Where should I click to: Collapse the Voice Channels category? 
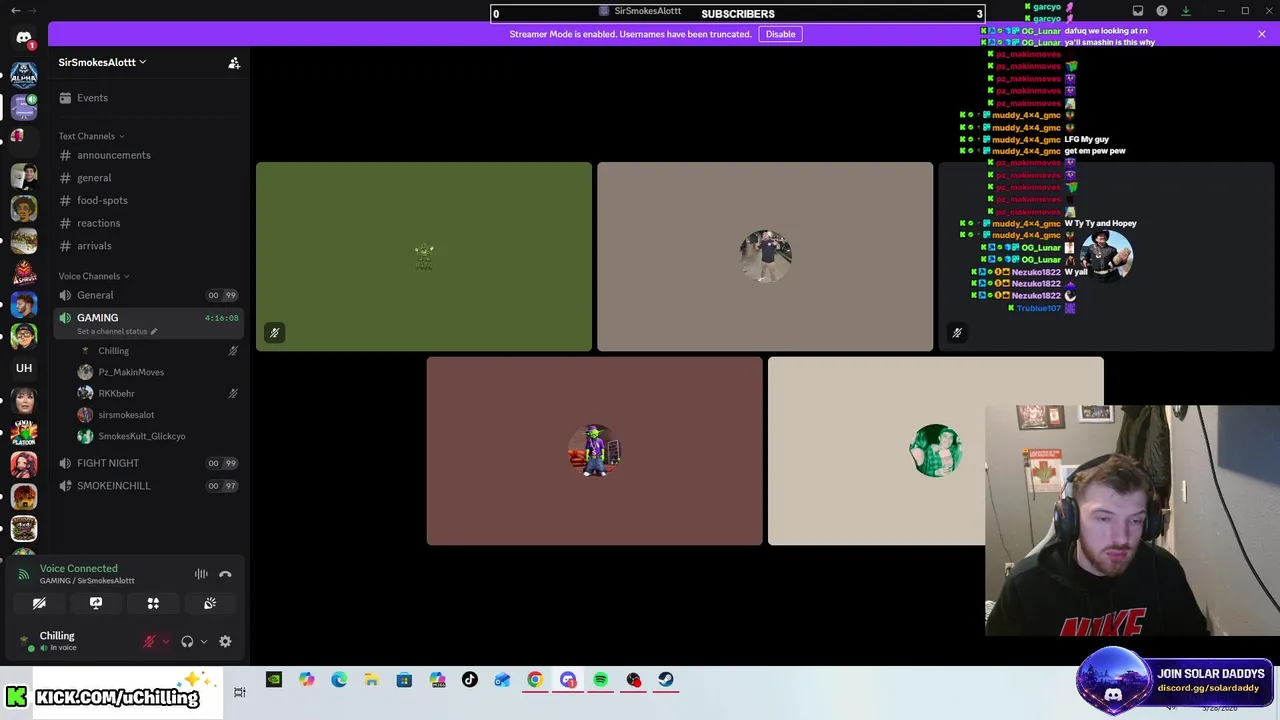tap(93, 276)
